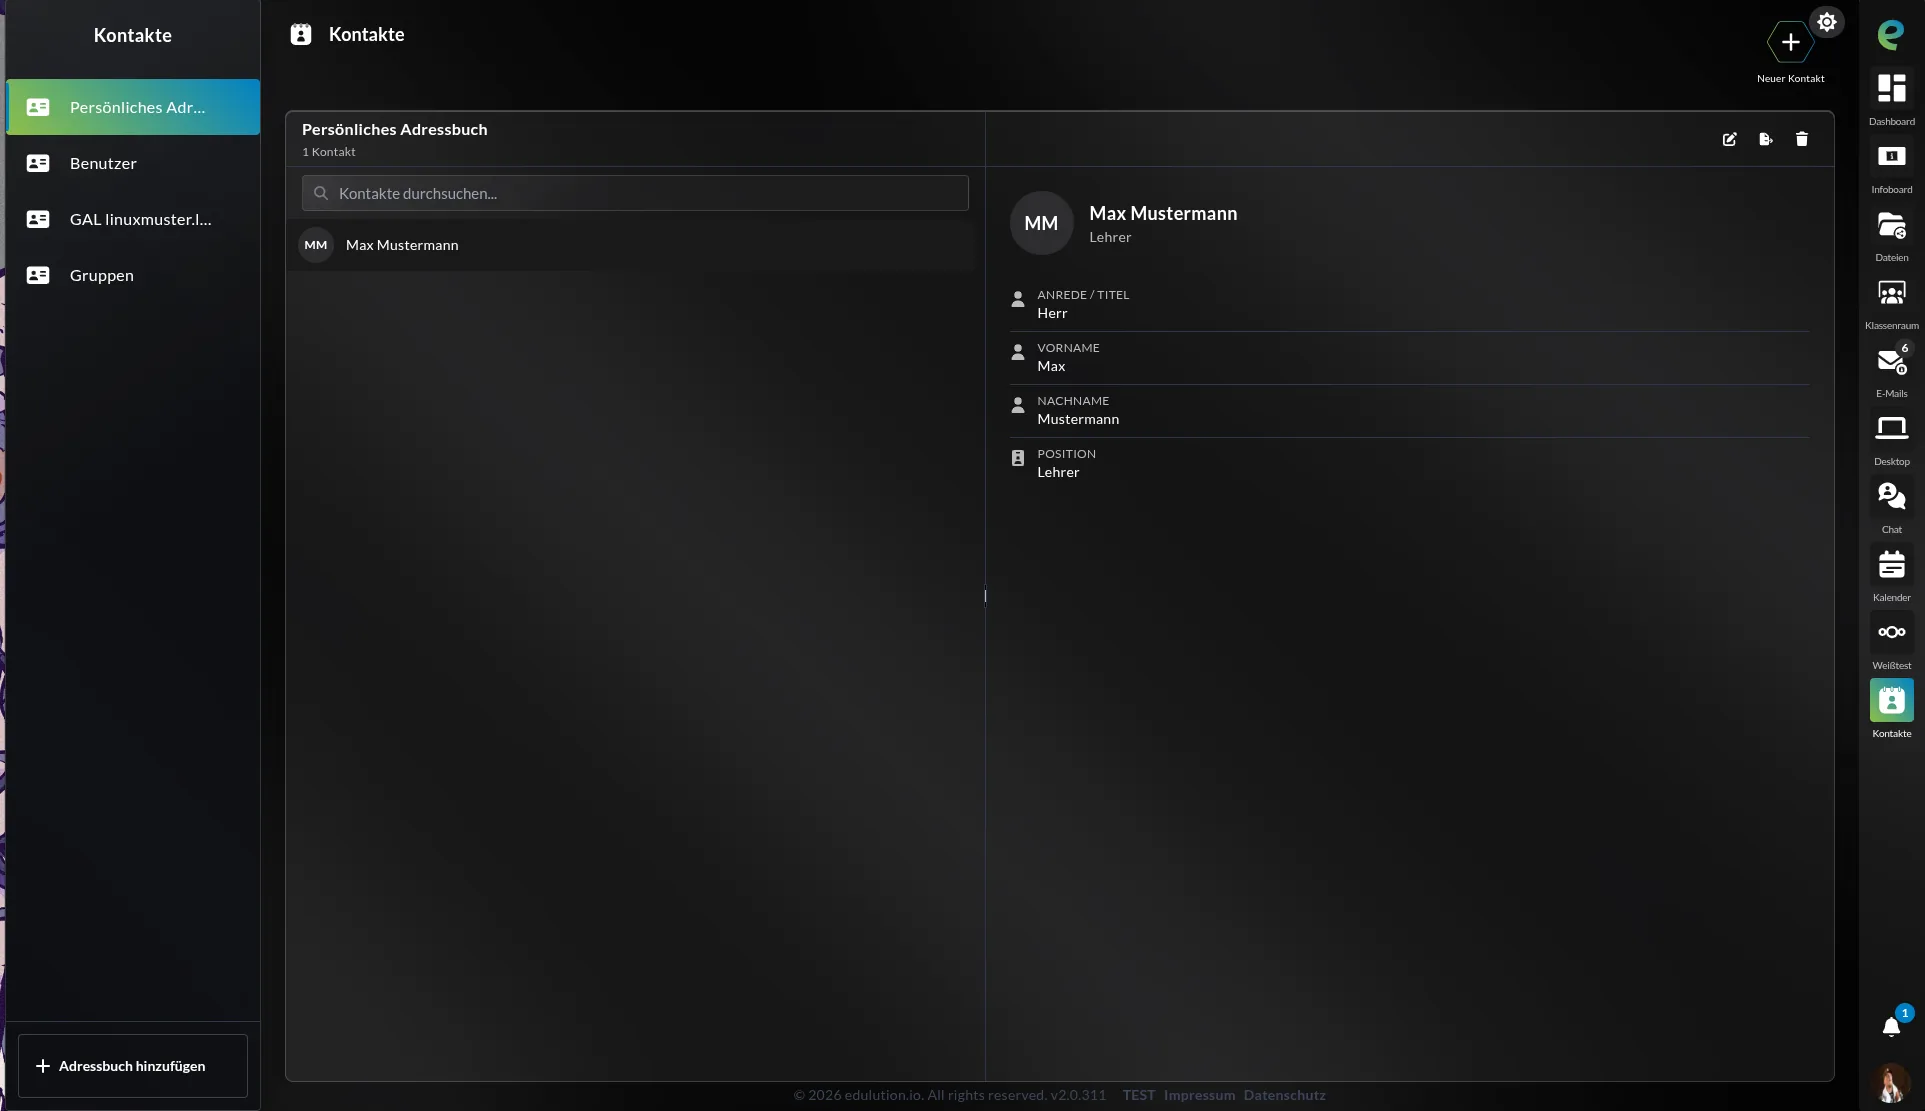Select the Gruppen address book
Screen dimensions: 1925x1111
click(133, 275)
